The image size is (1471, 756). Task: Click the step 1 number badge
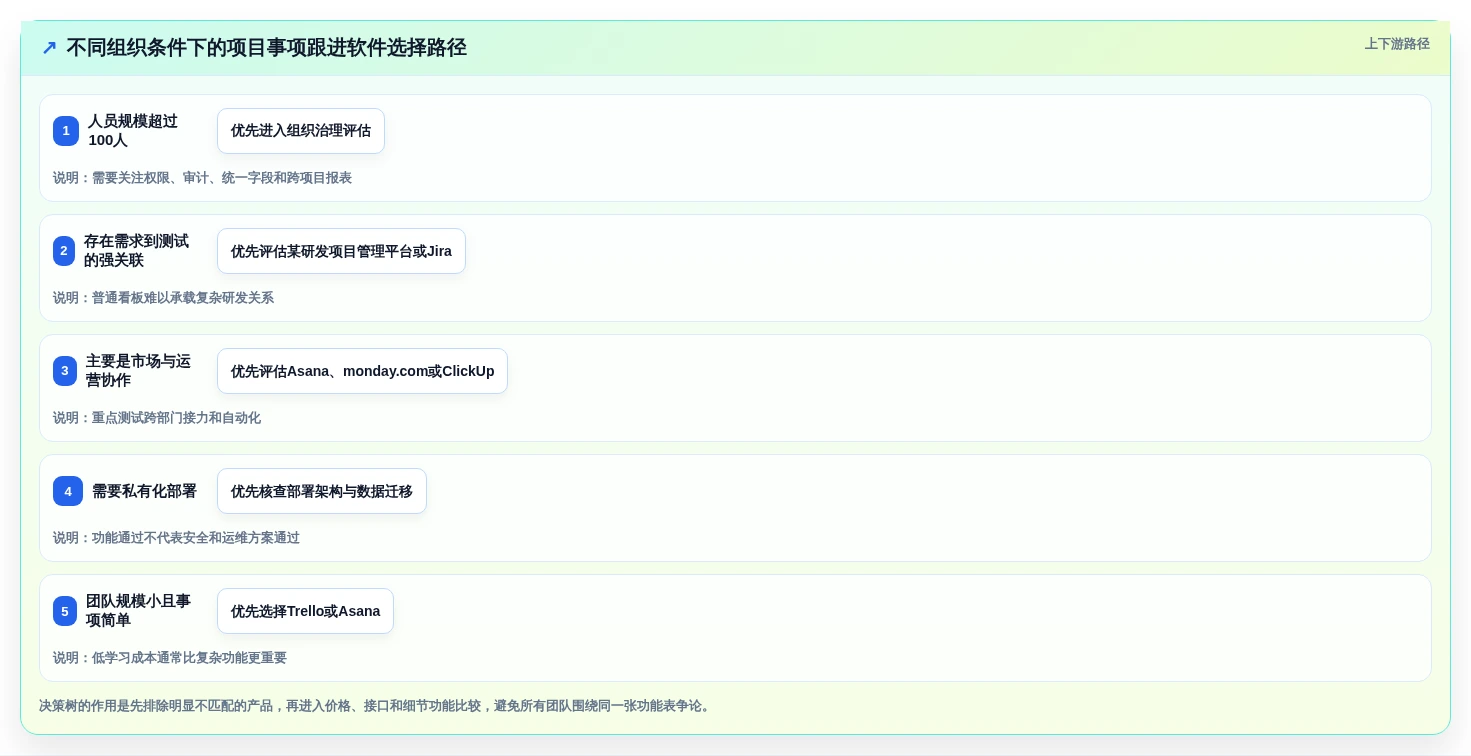(x=66, y=131)
